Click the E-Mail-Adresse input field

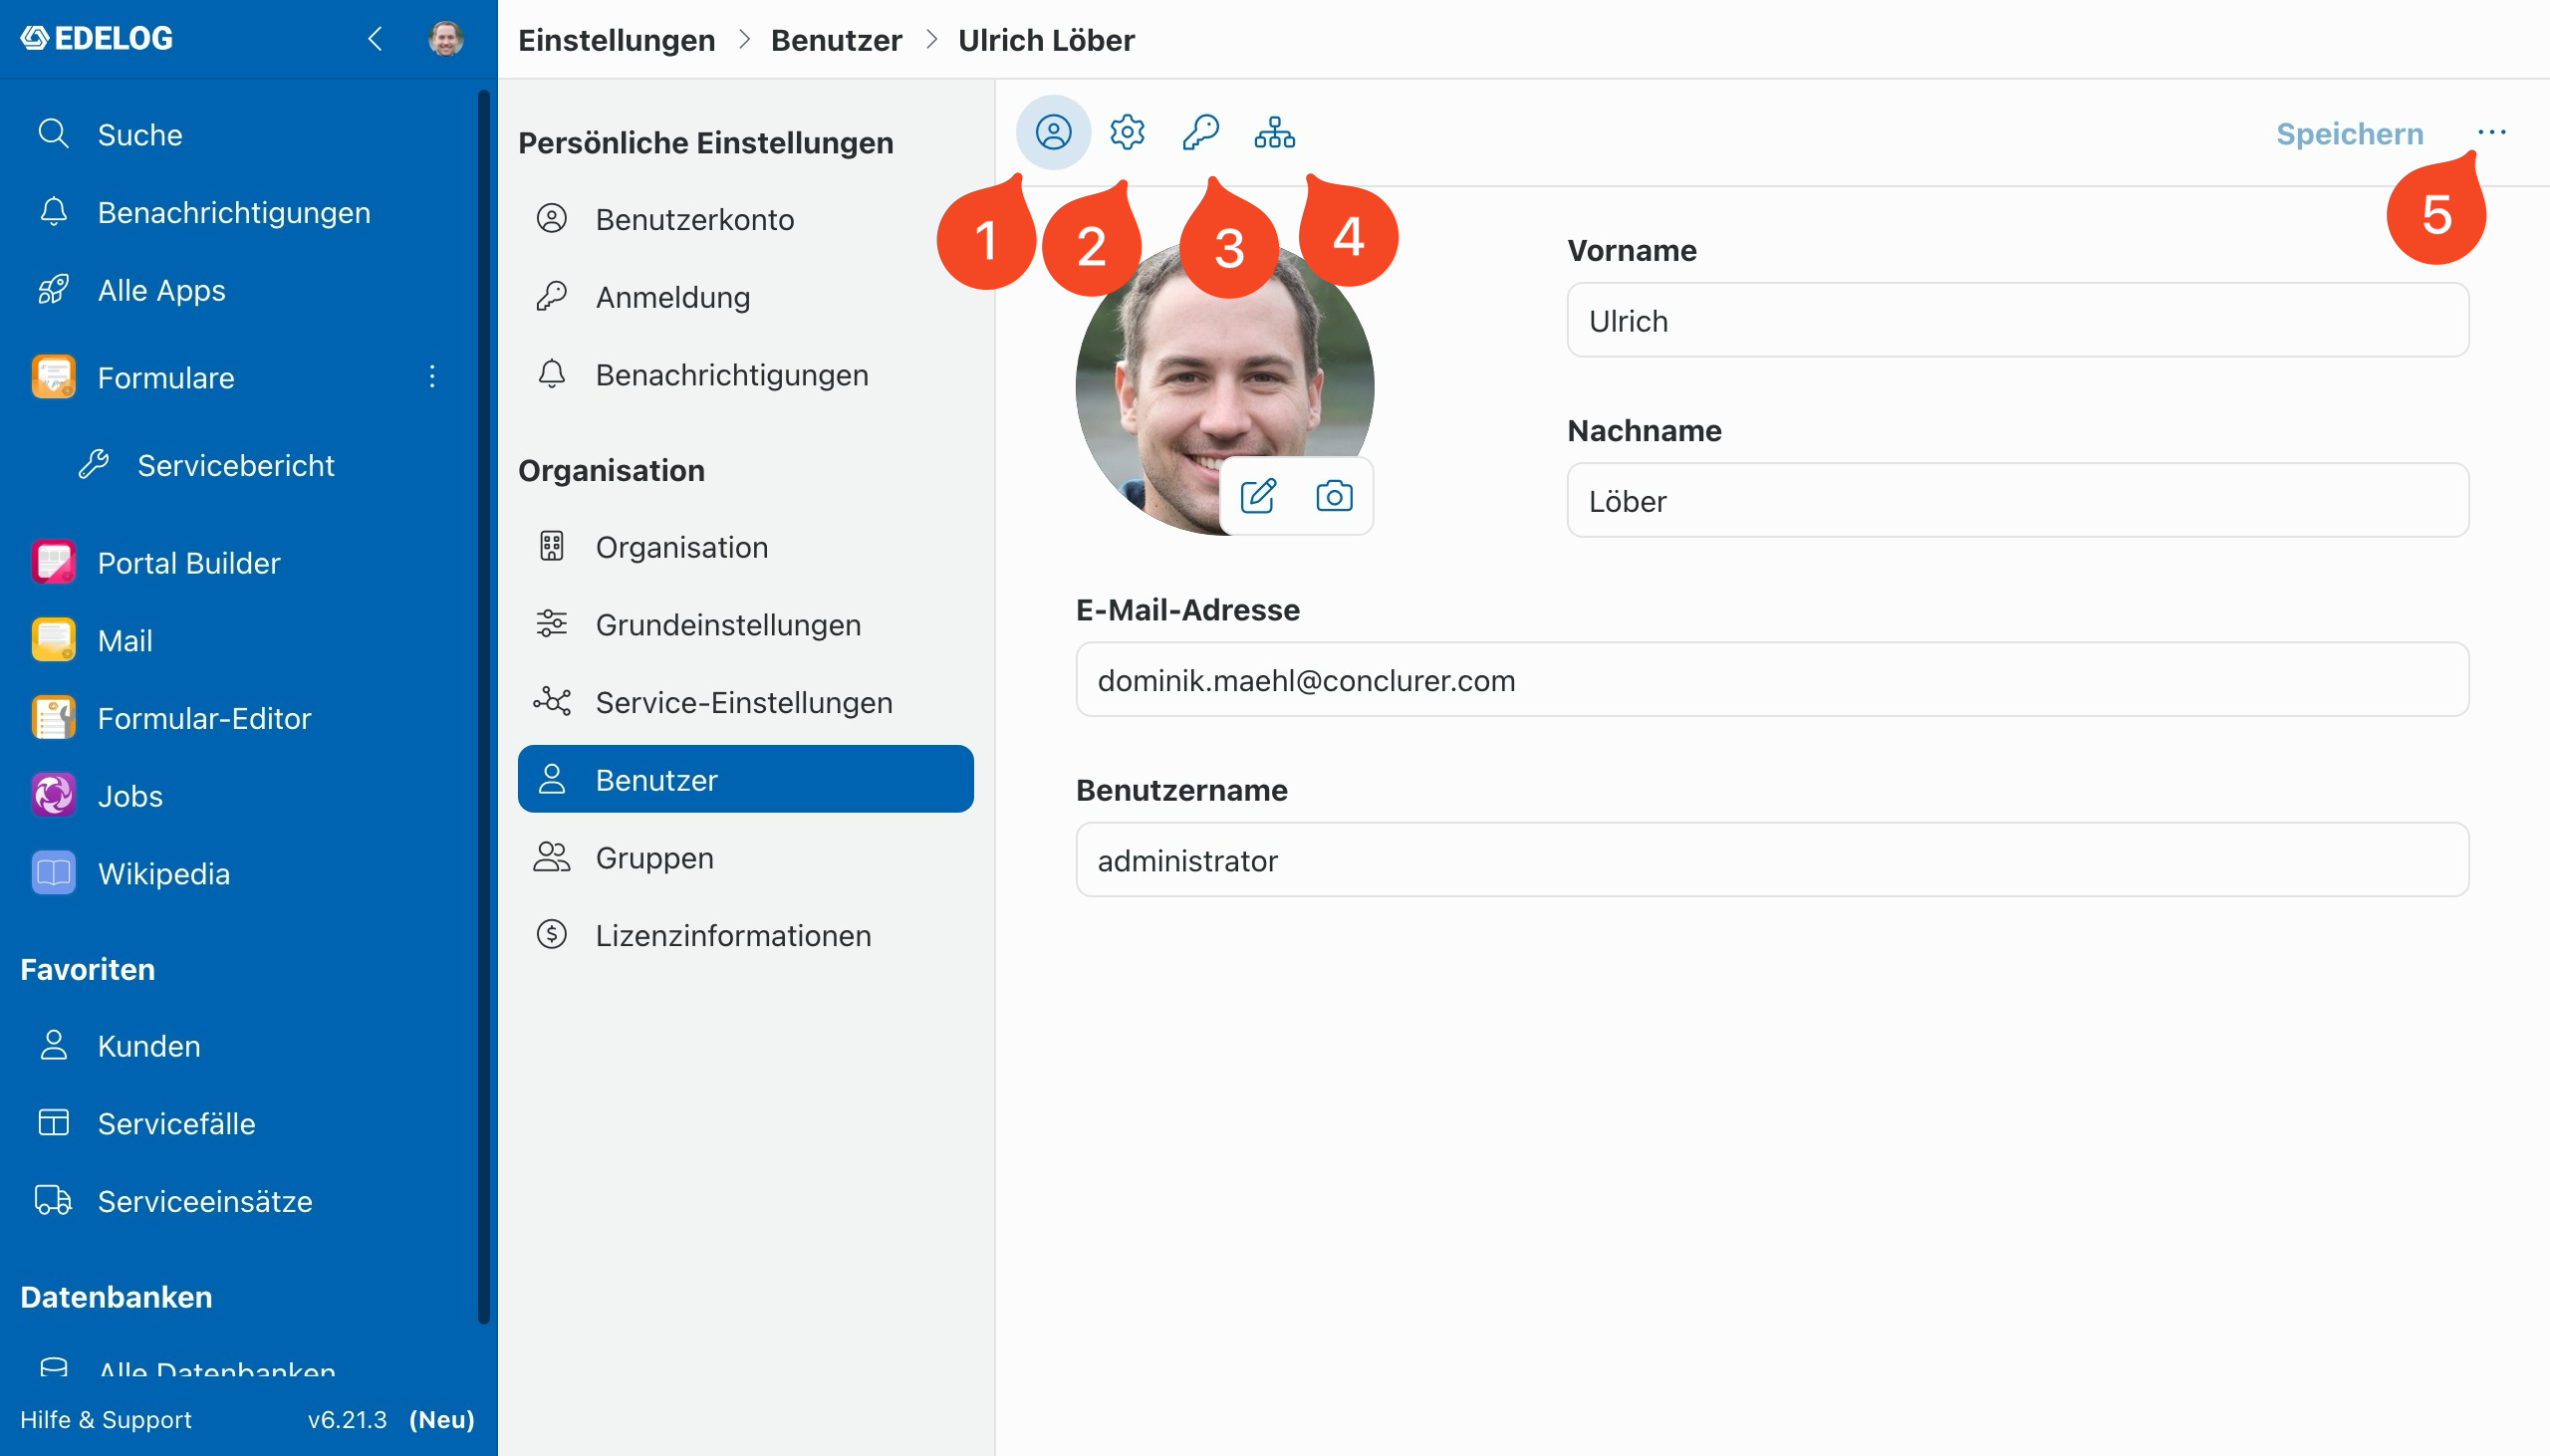point(1772,680)
